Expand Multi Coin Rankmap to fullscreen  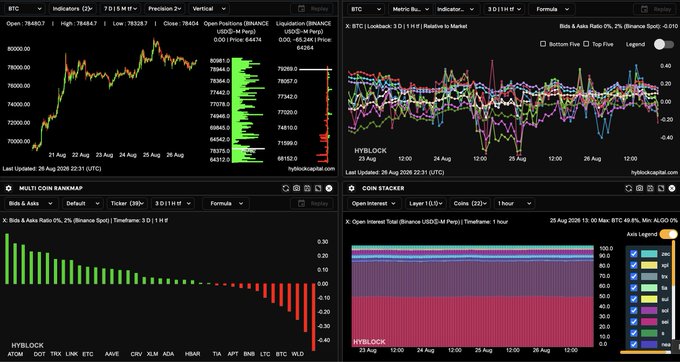(x=318, y=188)
